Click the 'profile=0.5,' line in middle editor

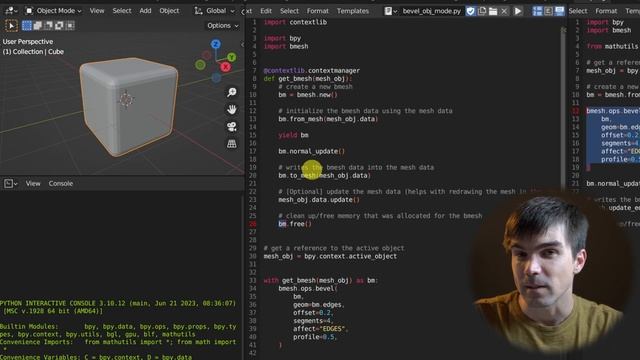315,337
